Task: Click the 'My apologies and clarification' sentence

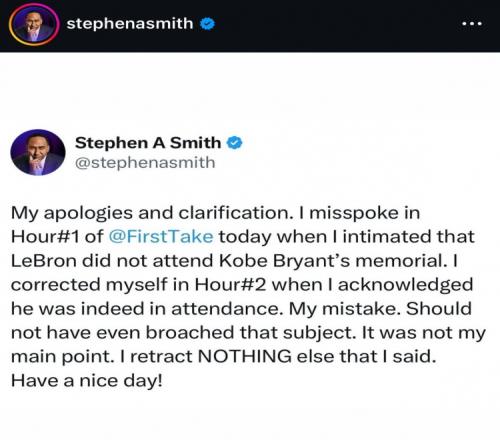Action: 152,213
